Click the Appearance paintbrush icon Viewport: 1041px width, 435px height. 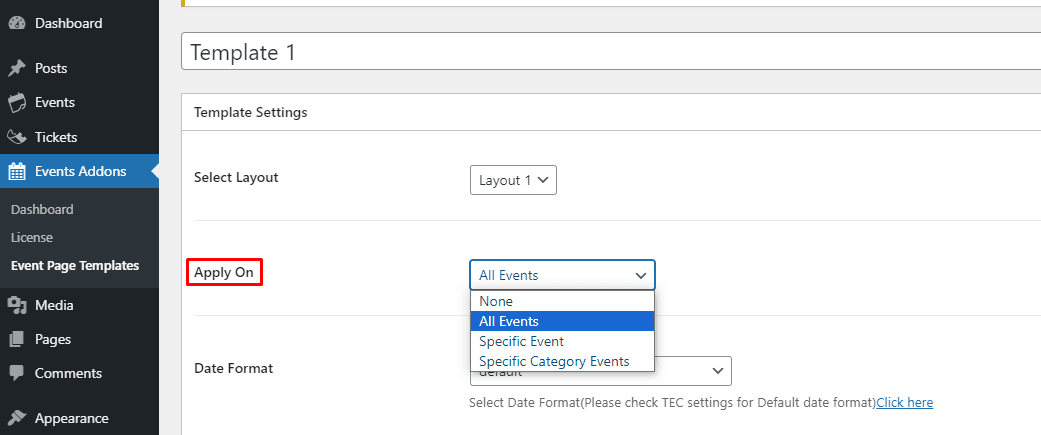[x=17, y=419]
